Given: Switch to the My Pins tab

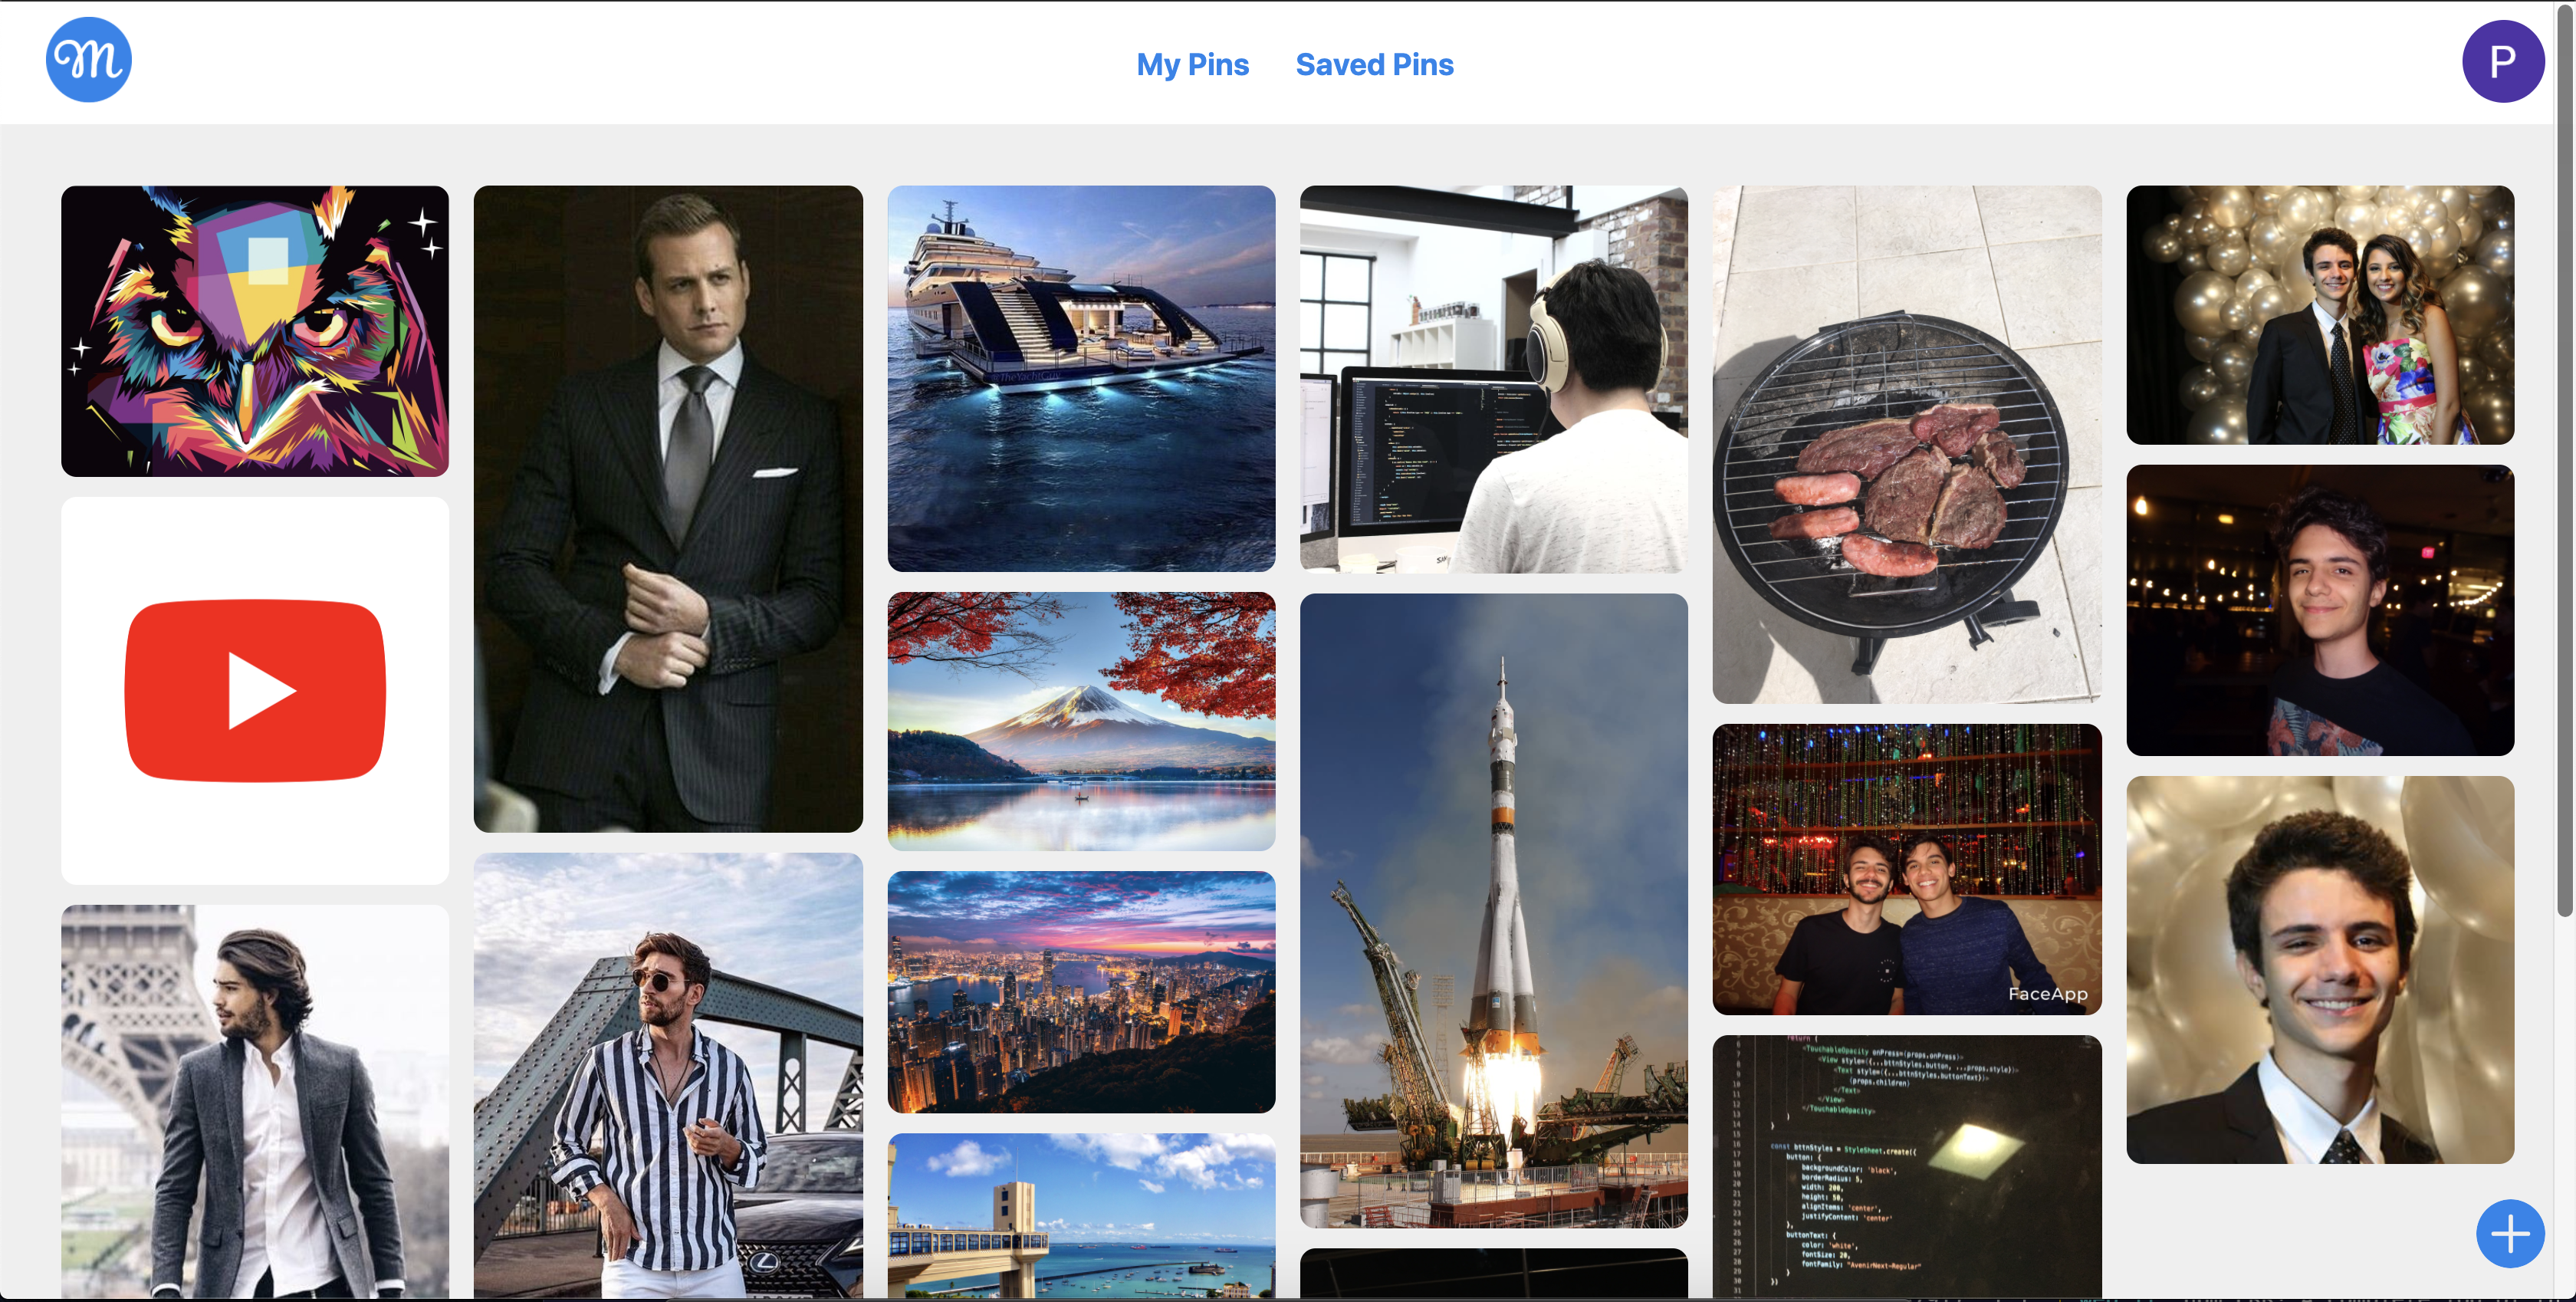Looking at the screenshot, I should pos(1192,65).
